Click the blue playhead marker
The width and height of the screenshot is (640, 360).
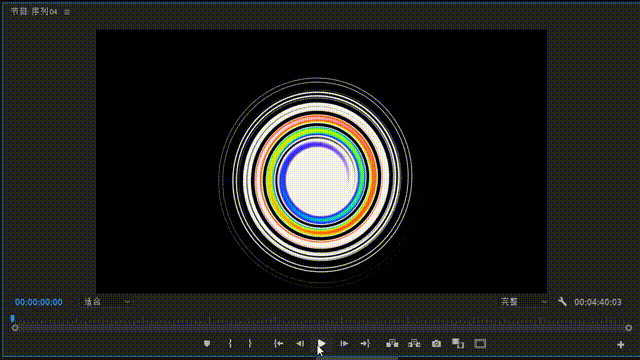pyautogui.click(x=12, y=318)
